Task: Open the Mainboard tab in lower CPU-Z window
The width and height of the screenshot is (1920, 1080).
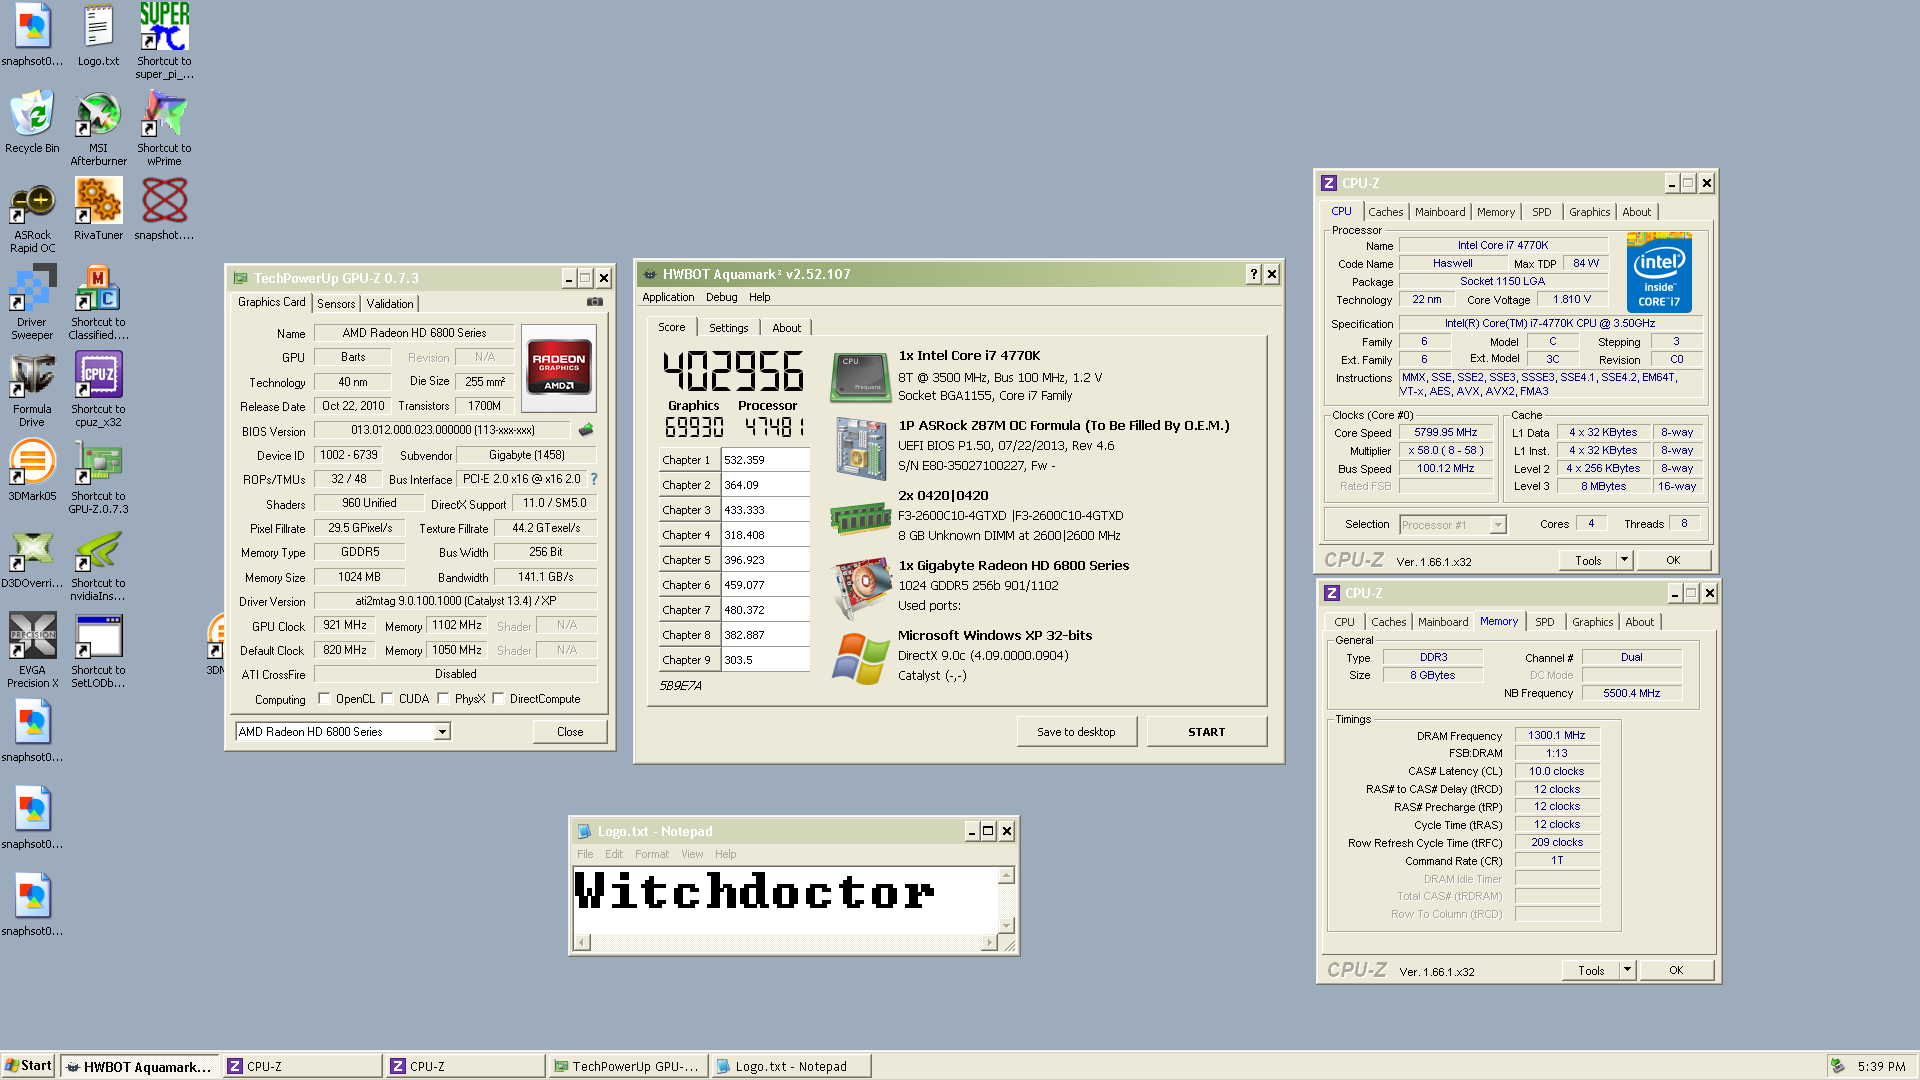Action: click(1443, 622)
